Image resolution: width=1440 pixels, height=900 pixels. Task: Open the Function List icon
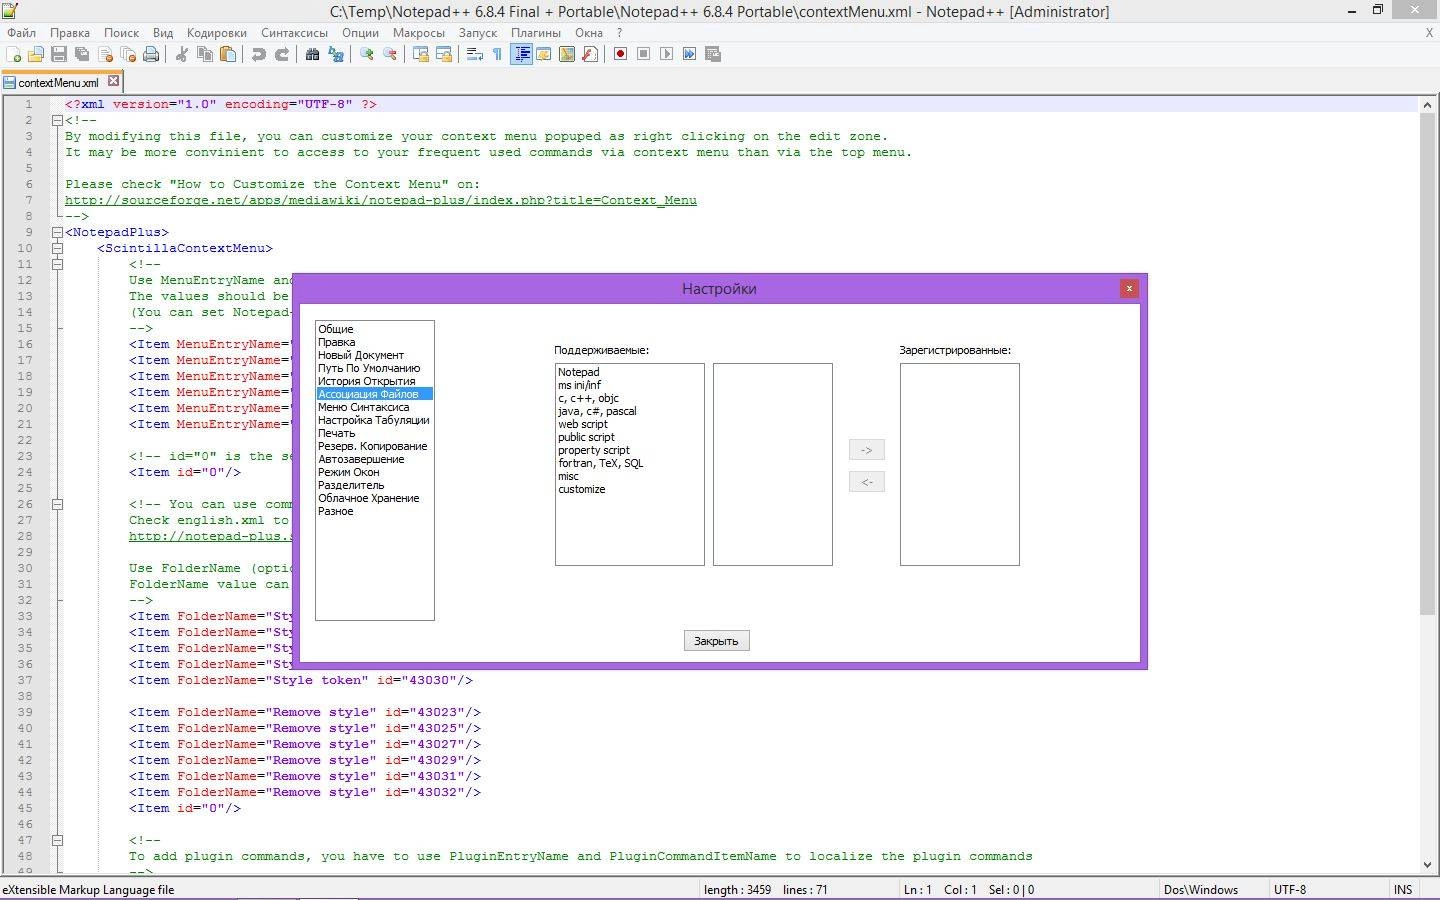pyautogui.click(x=590, y=54)
